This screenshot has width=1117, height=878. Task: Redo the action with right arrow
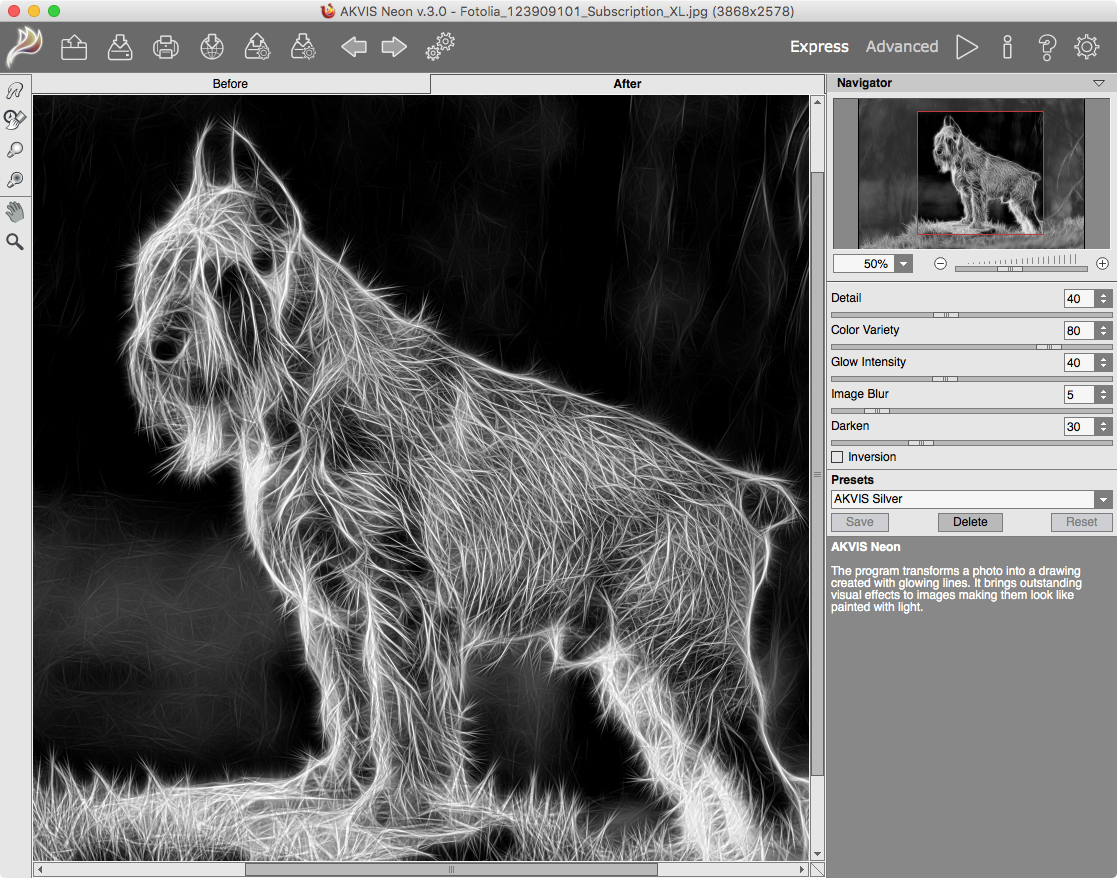coord(394,47)
